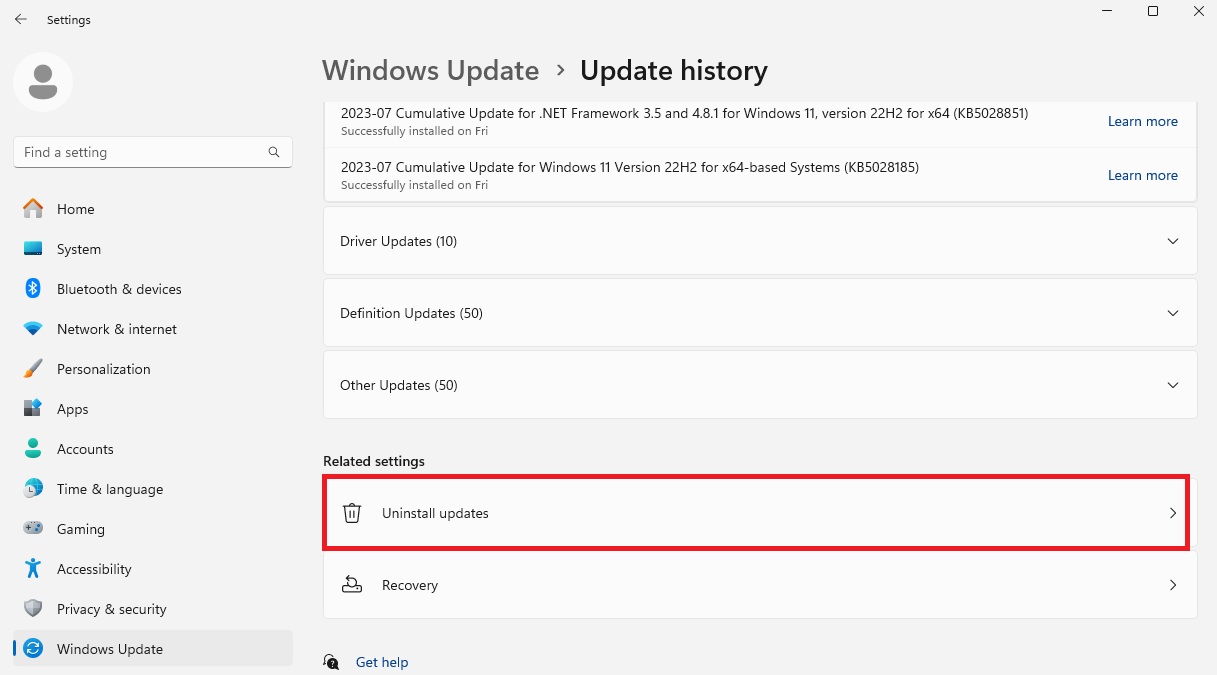The image size is (1217, 675).
Task: Expand Other Updates (50) chevron
Action: [x=1173, y=385]
